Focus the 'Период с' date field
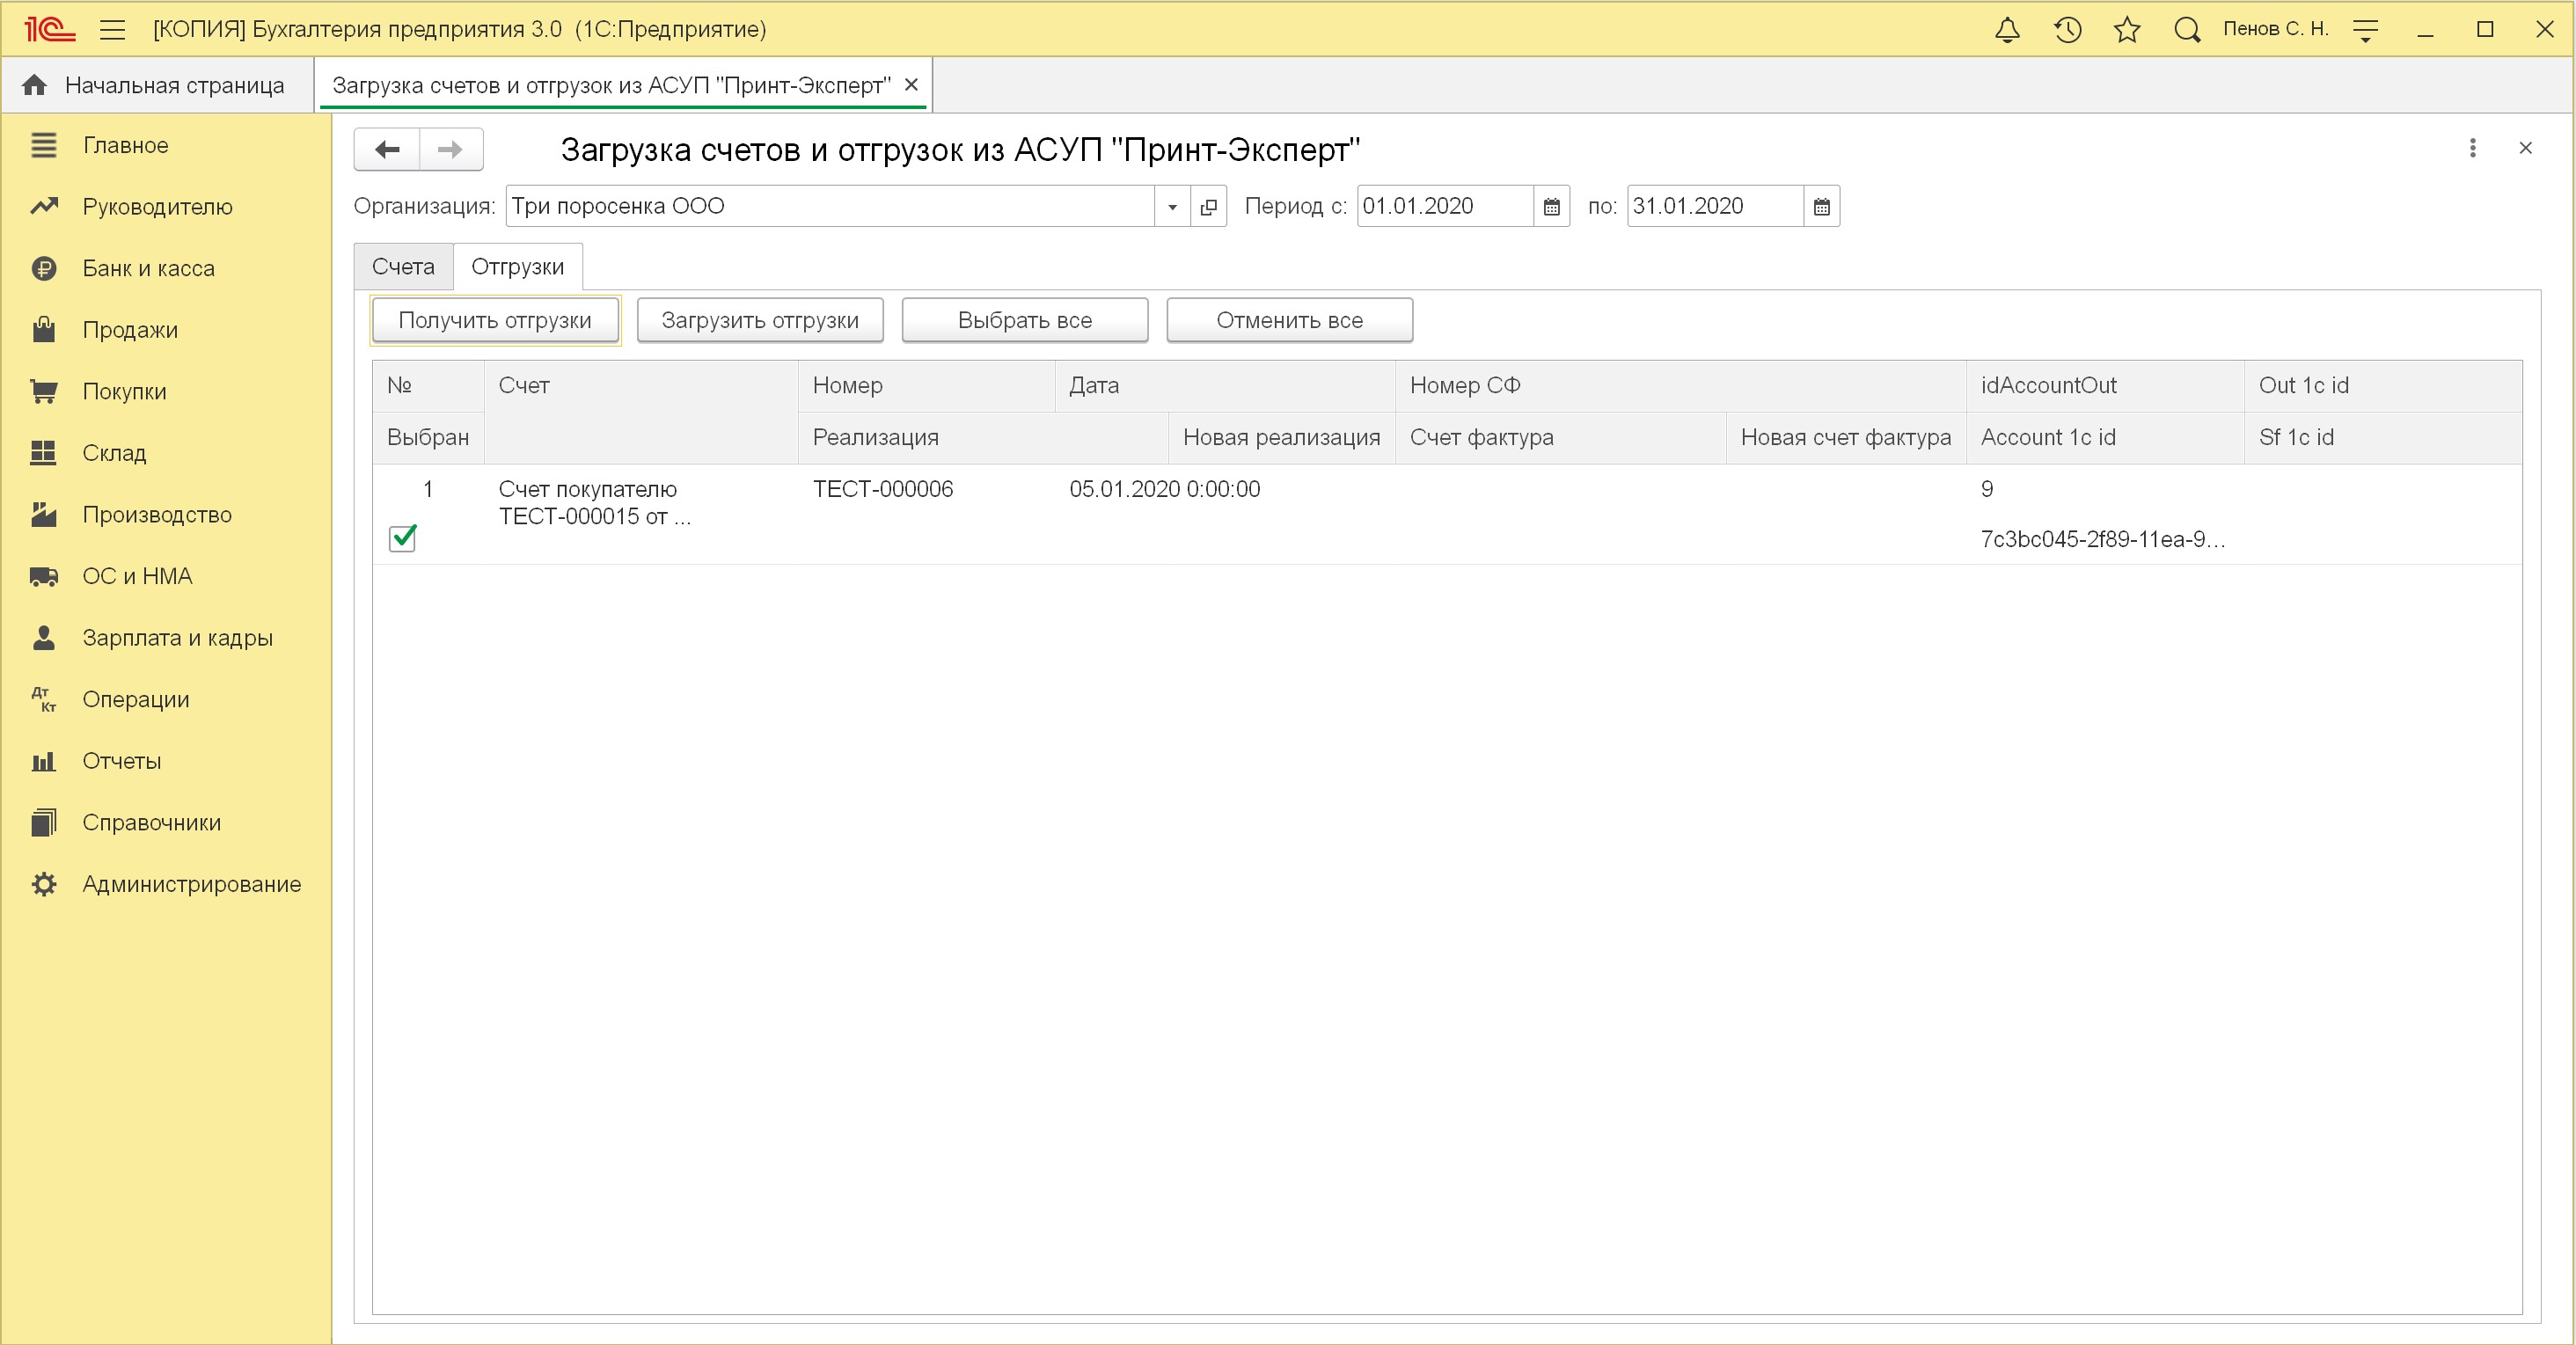Viewport: 2576px width, 1345px height. pyautogui.click(x=1445, y=206)
